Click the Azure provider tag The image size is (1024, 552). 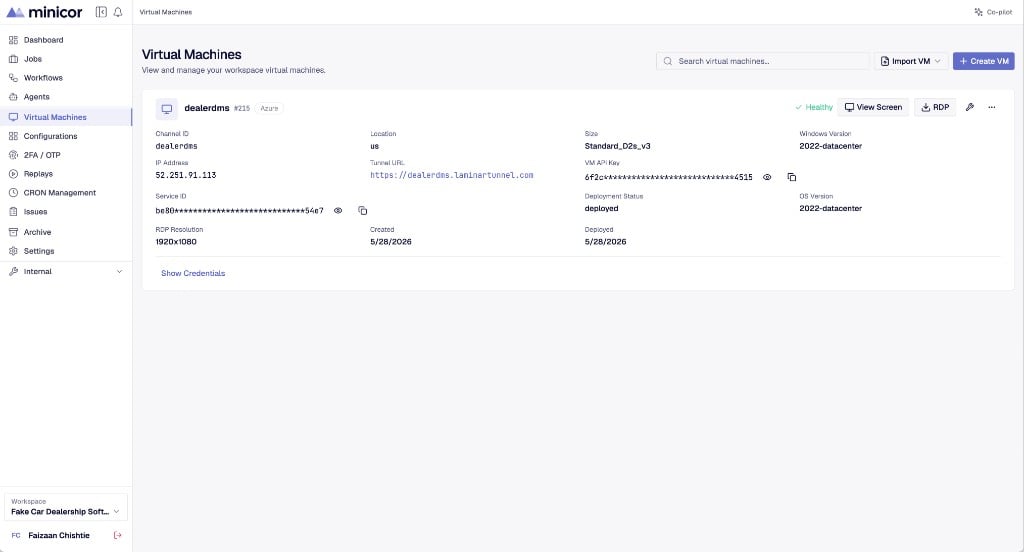(x=269, y=108)
